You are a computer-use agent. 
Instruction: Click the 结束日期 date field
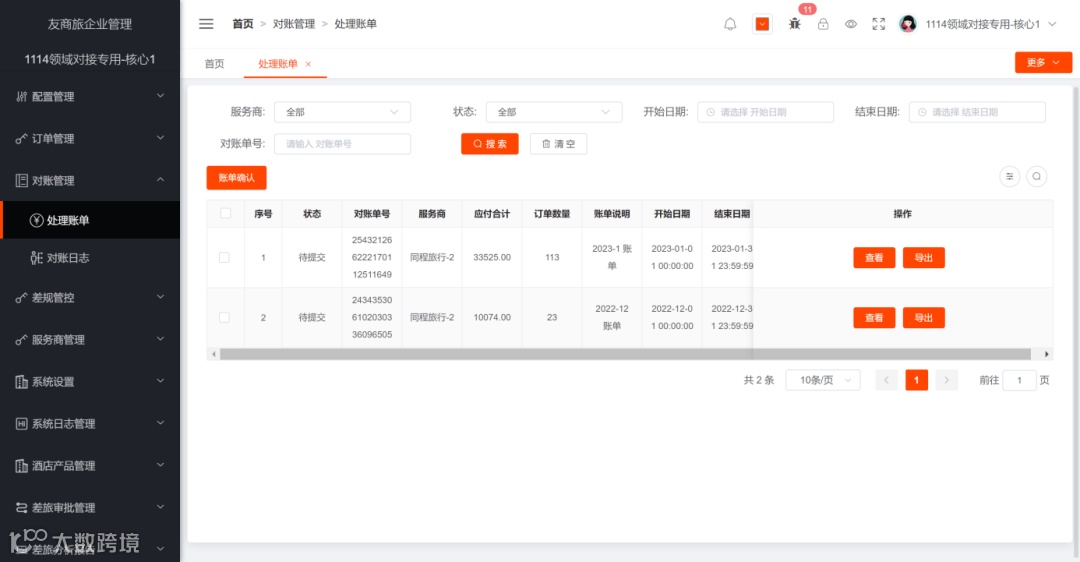[x=977, y=112]
